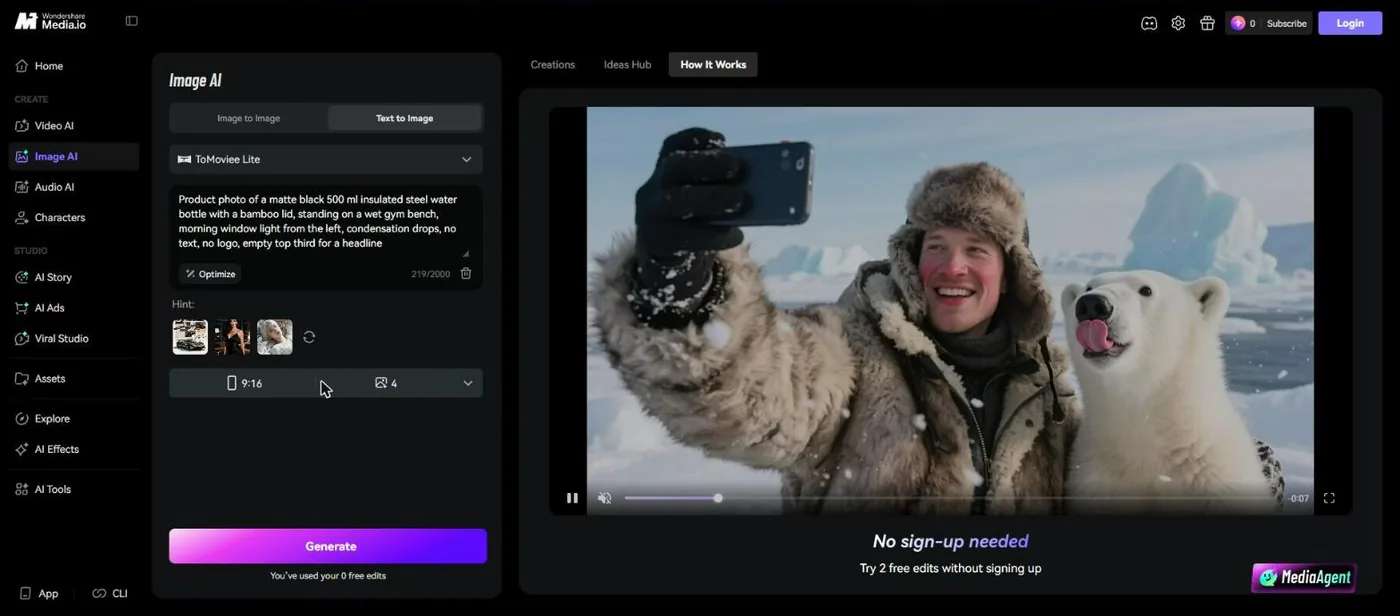Screen dimensions: 1400x616
Task: Click the App link at the bottom left
Action: [39, 593]
